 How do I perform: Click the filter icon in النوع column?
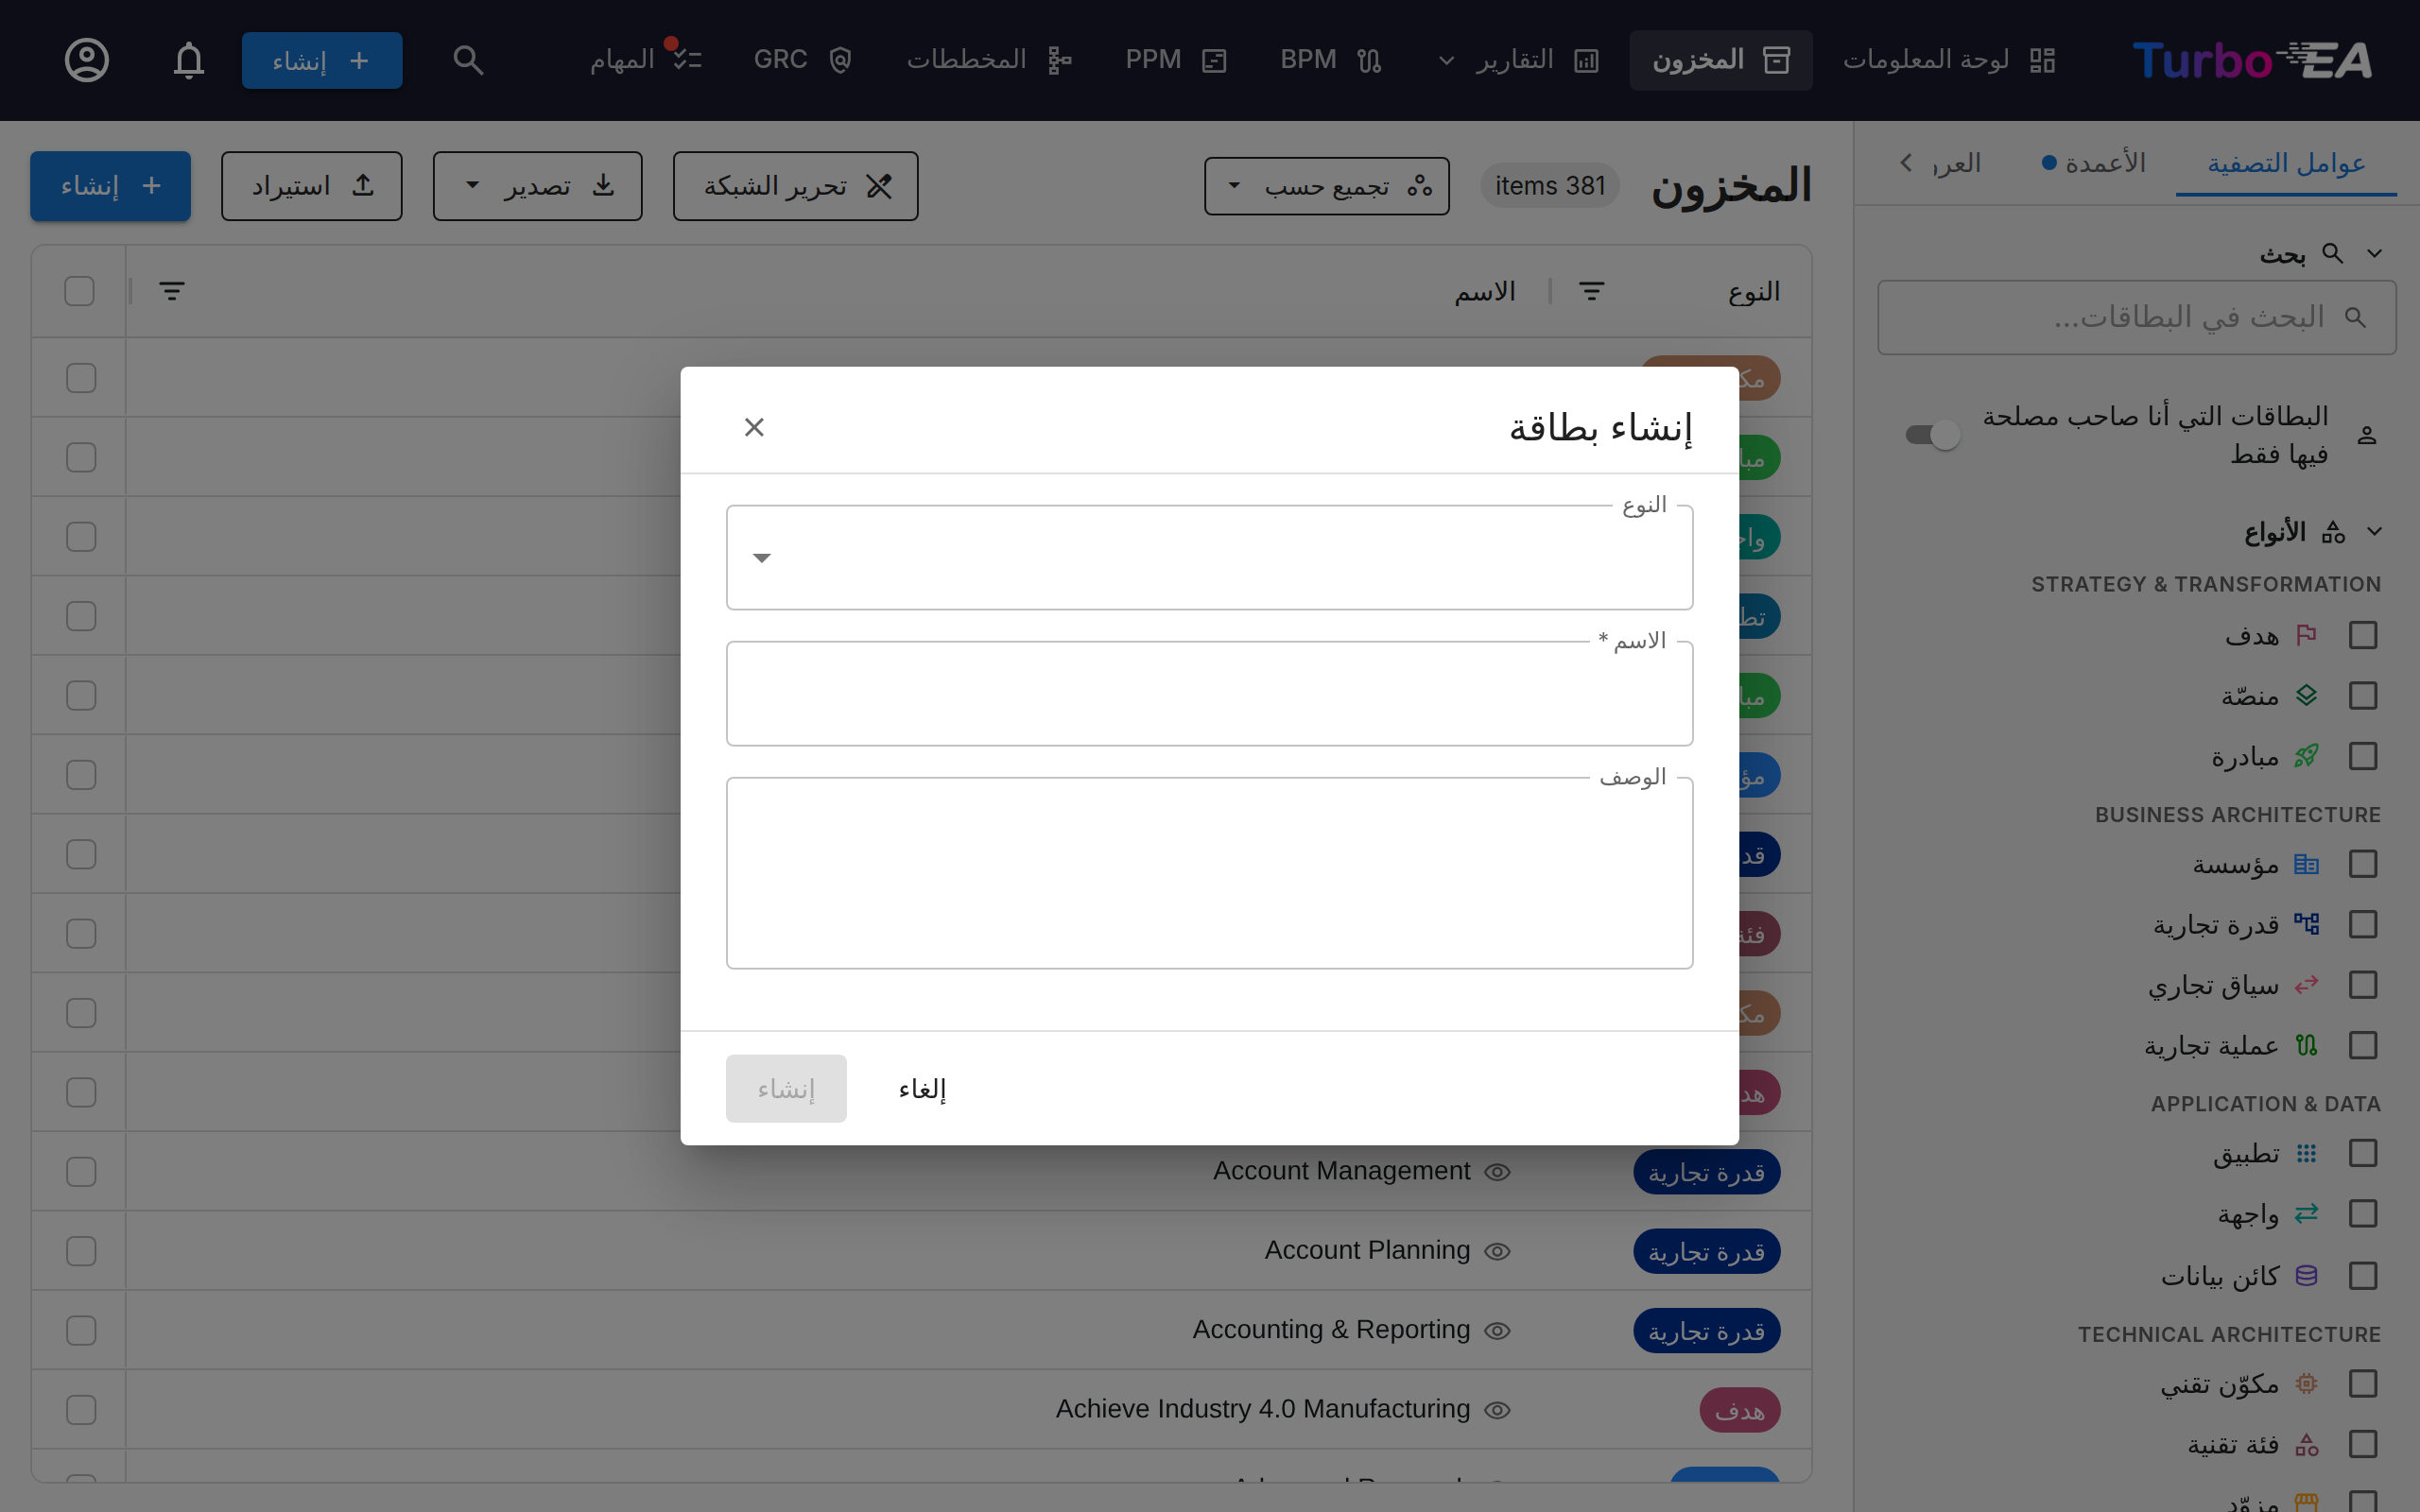(x=1592, y=291)
